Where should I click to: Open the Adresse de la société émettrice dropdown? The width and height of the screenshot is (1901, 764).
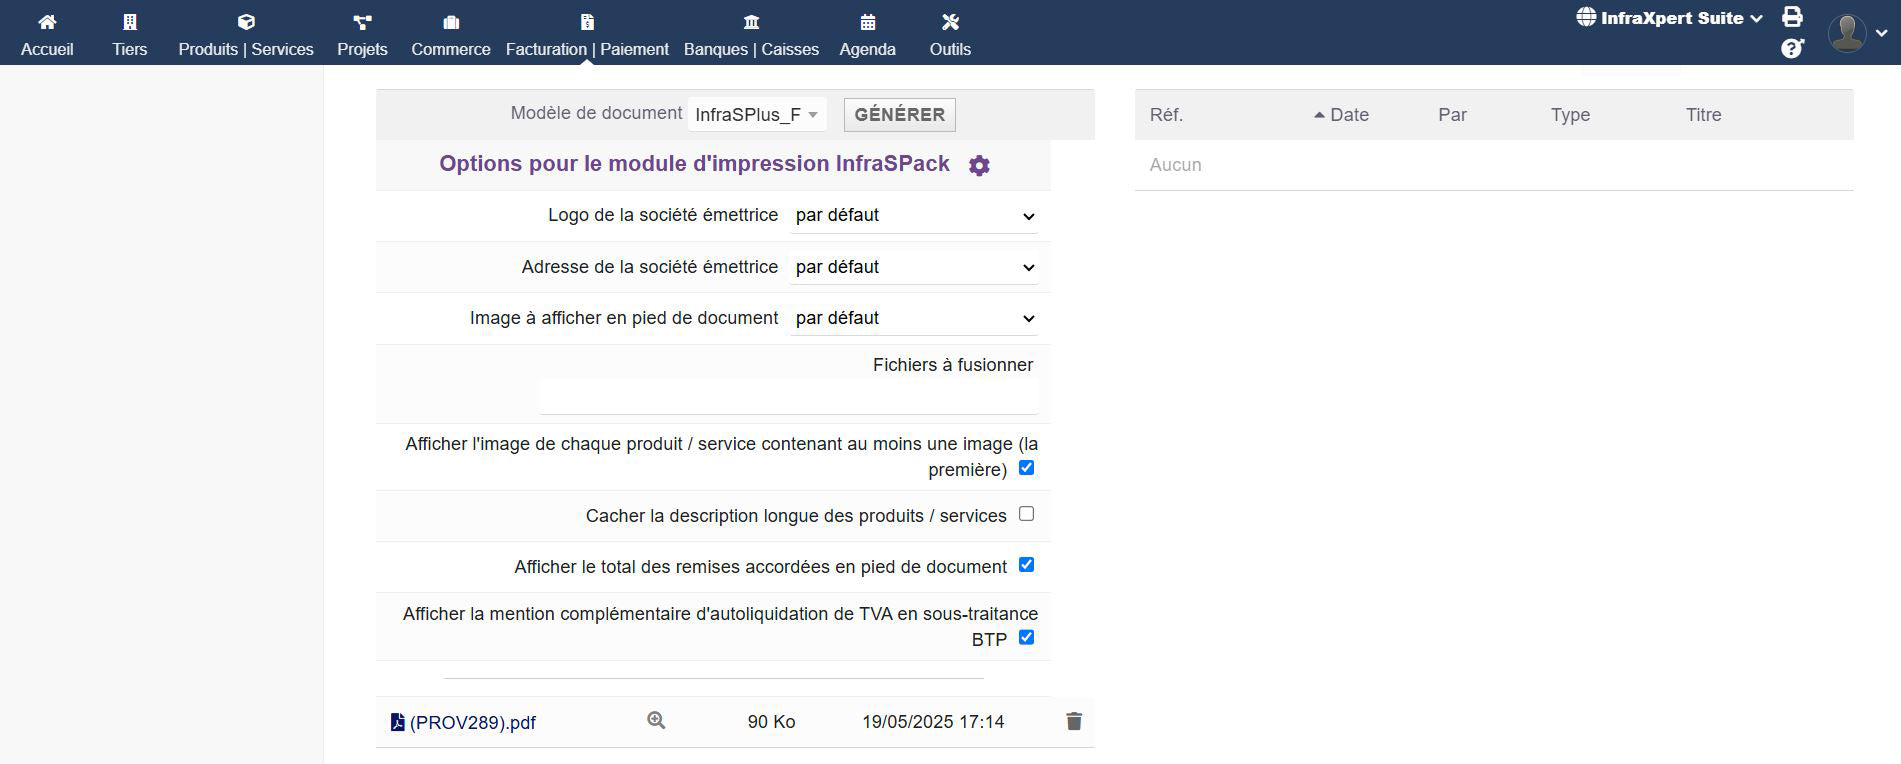914,267
